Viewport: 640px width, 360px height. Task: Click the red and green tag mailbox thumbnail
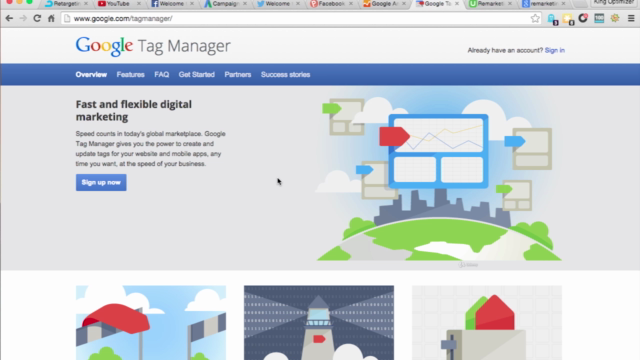(487, 322)
